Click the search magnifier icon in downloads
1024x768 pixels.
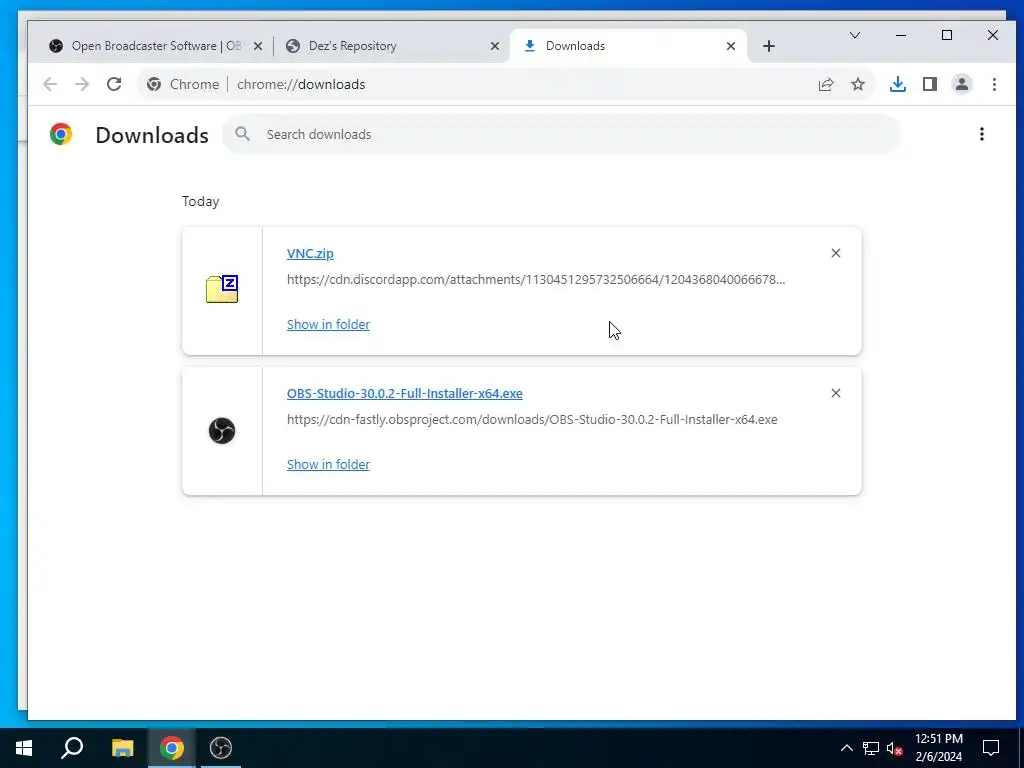coord(242,134)
